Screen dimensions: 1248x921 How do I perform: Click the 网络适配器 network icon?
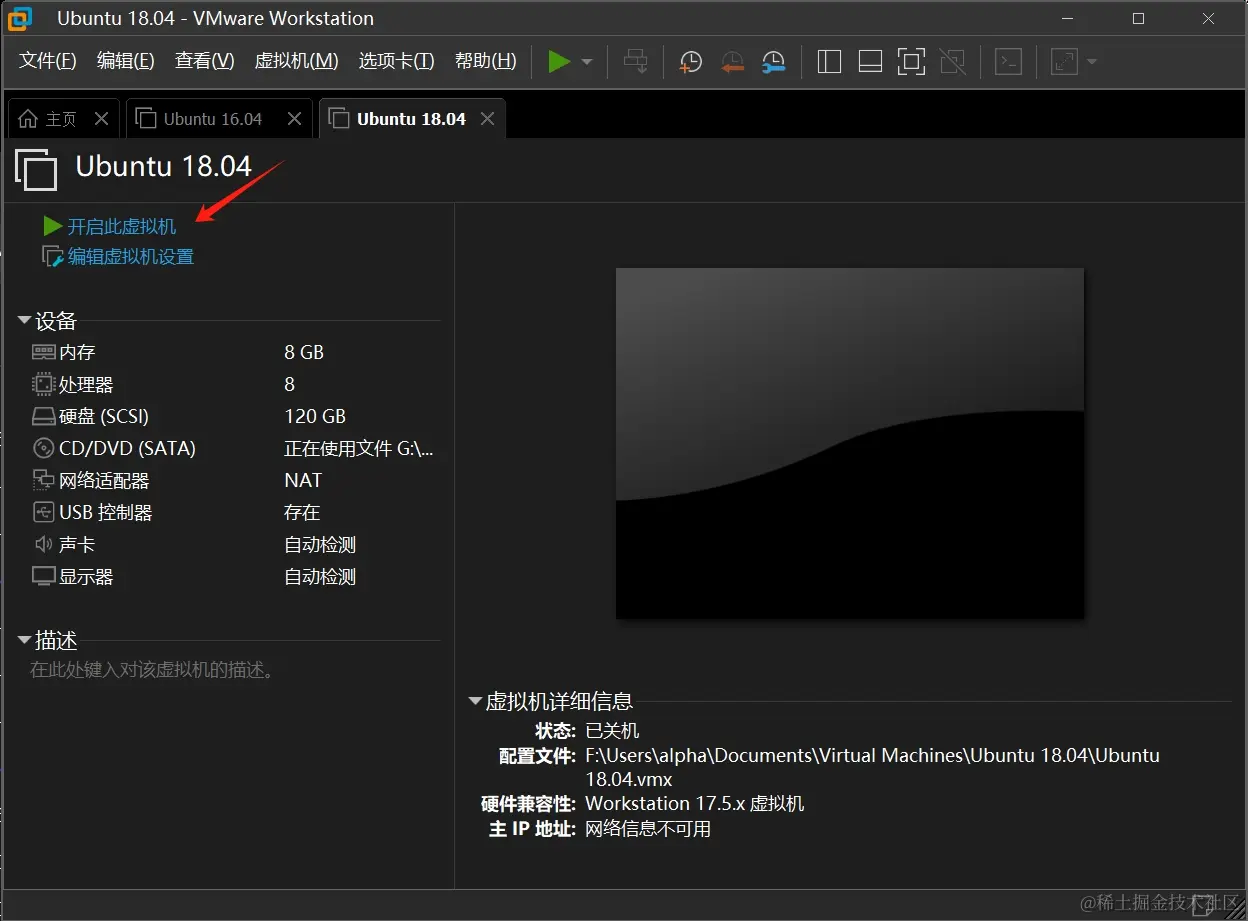(x=43, y=481)
